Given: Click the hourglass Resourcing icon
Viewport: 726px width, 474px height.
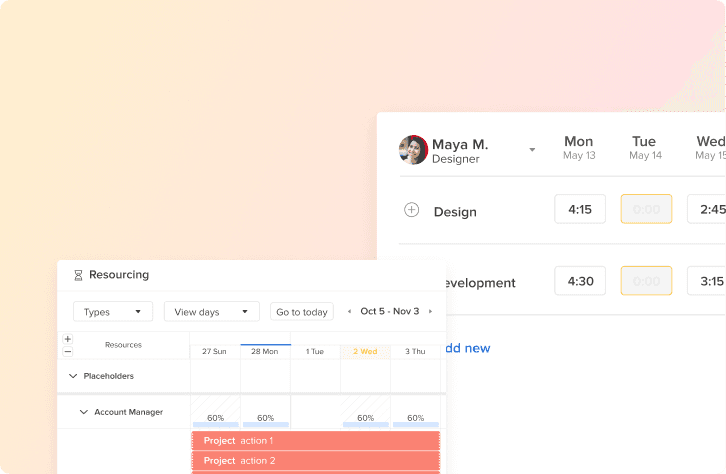Looking at the screenshot, I should pyautogui.click(x=78, y=275).
